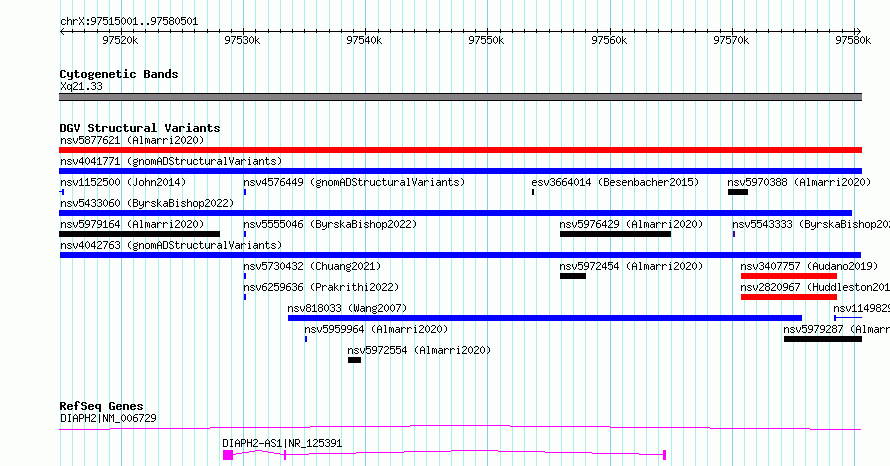Click the nsv4041771 (gnomADStructuralVariants) label
This screenshot has height=466, width=890.
[171, 161]
